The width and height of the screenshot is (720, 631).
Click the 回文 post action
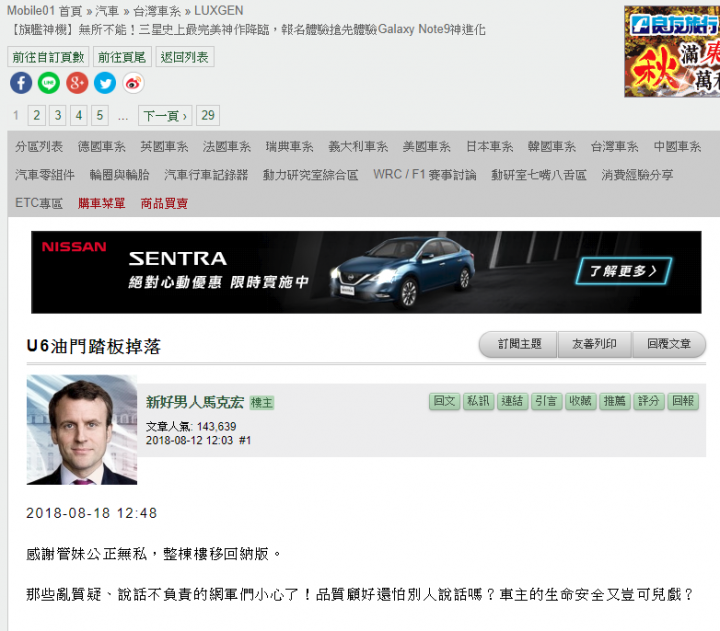pos(444,401)
